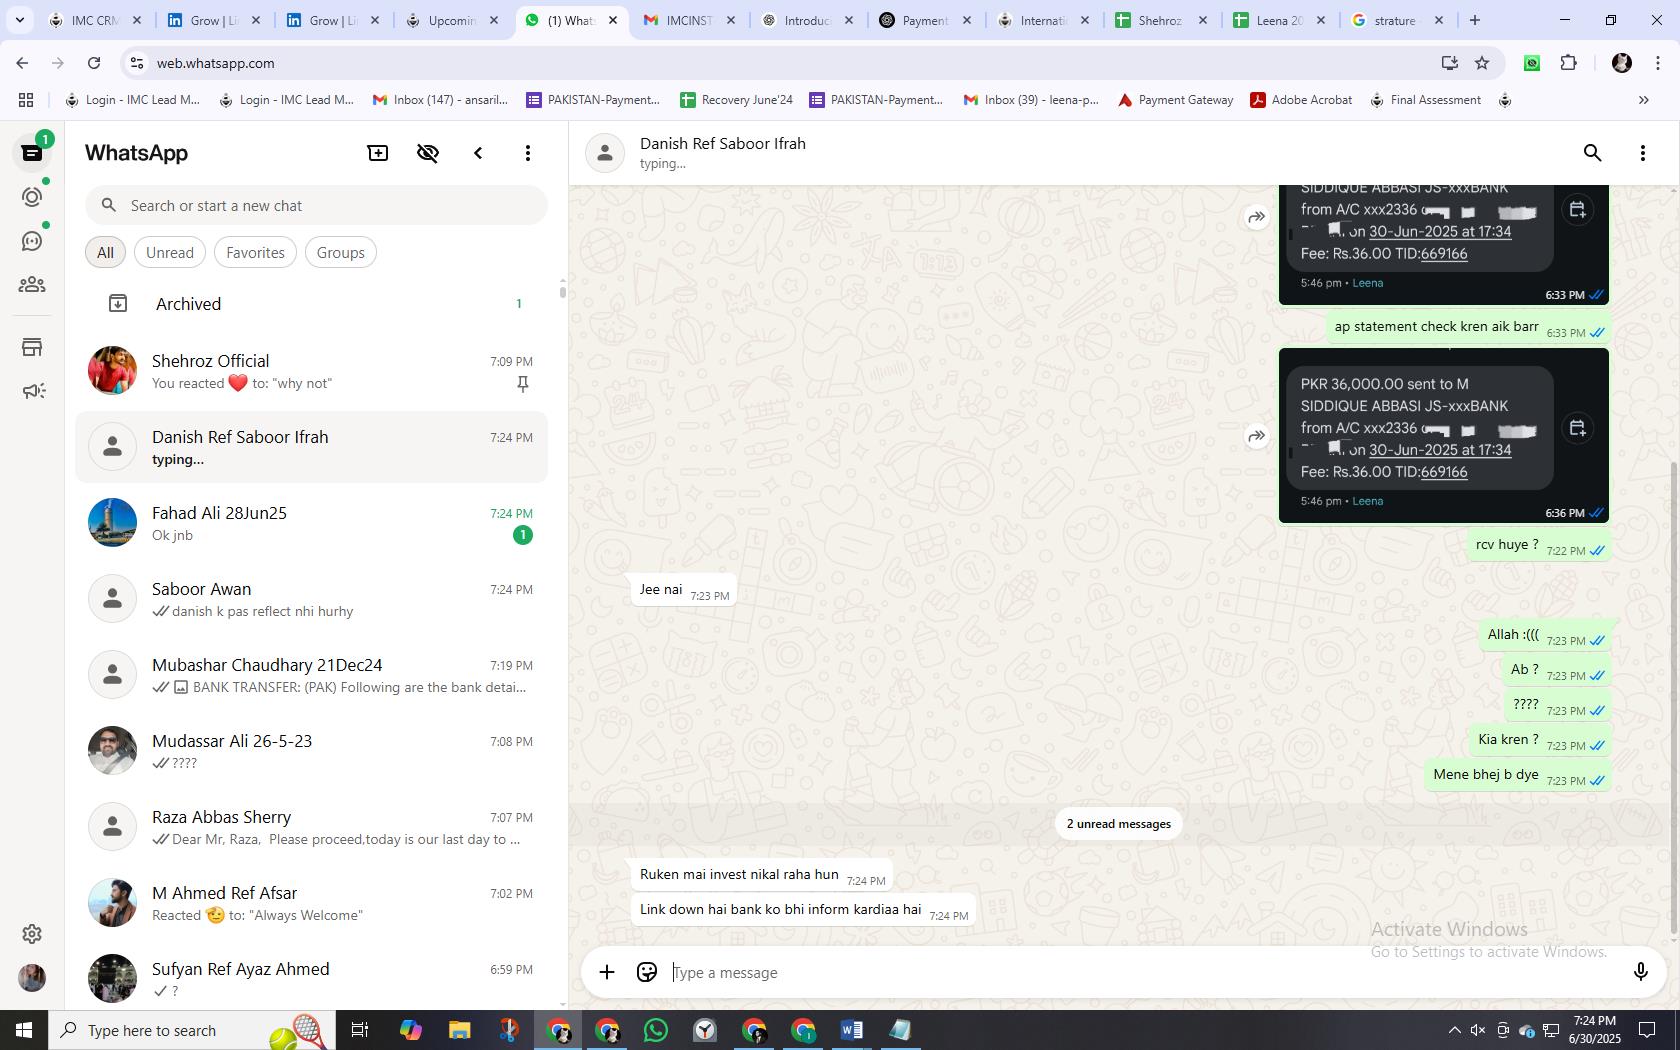Open Shehroz Official chat
The height and width of the screenshot is (1050, 1680).
(x=312, y=371)
